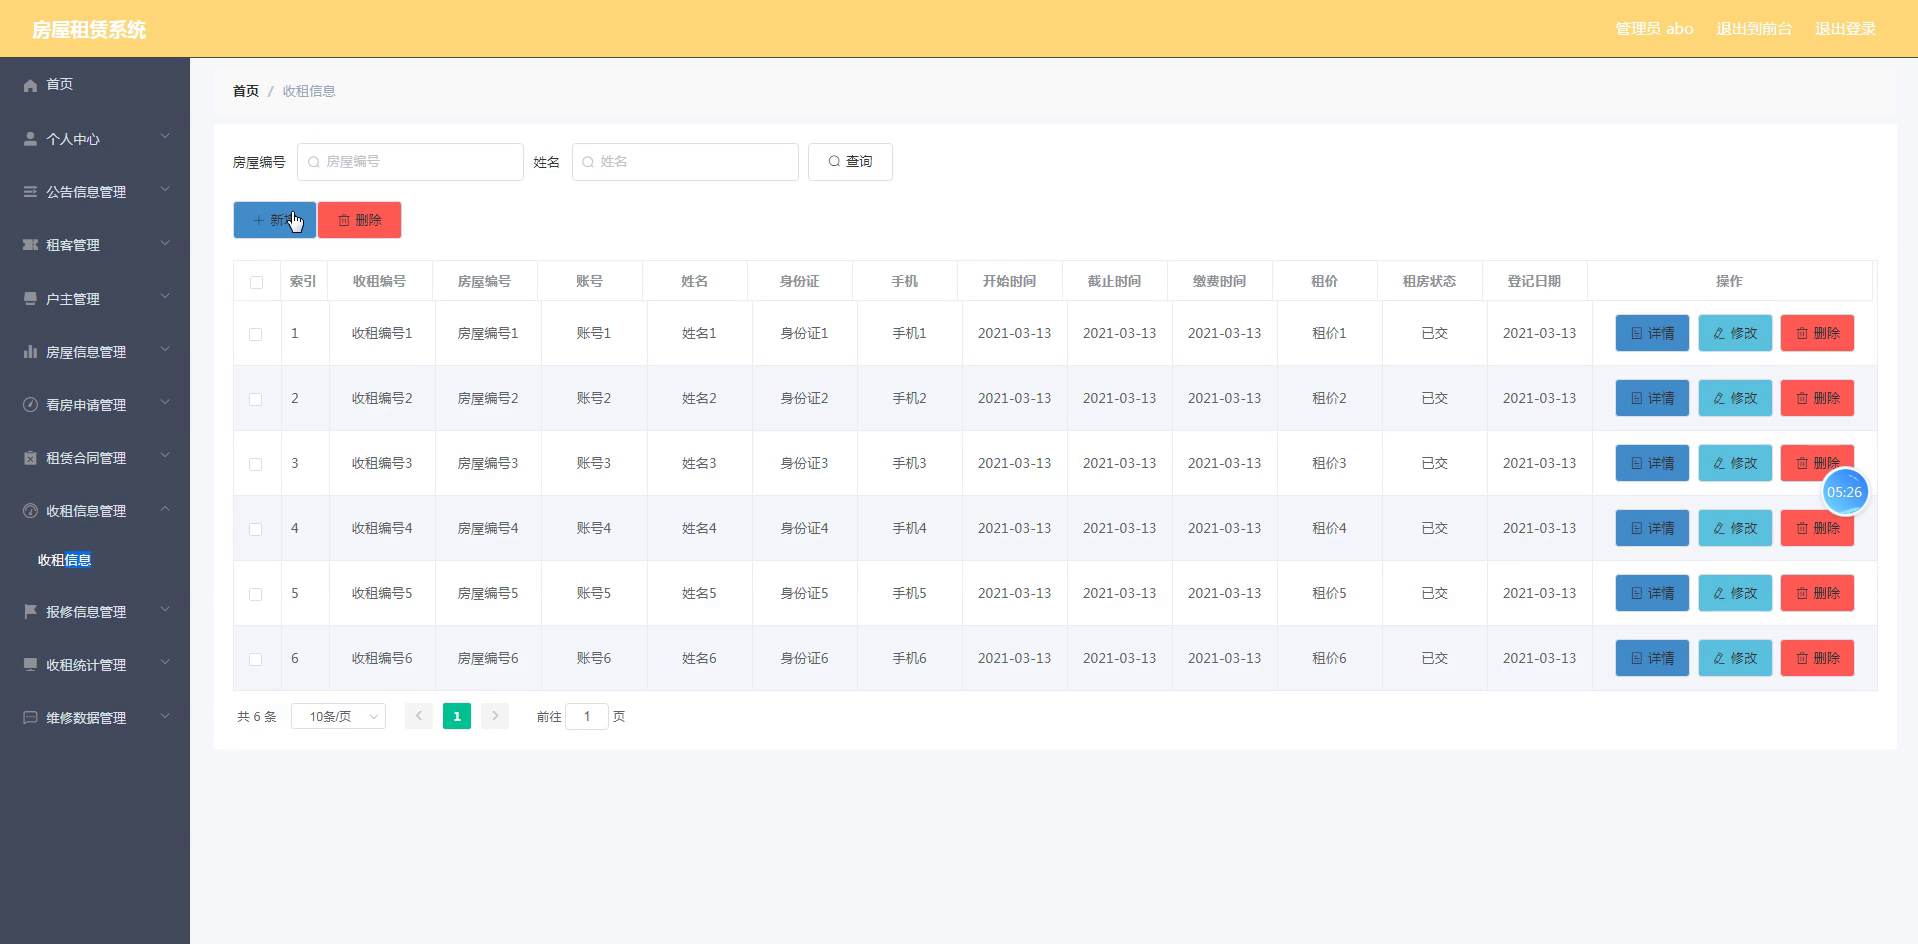1918x944 pixels.
Task: Collapse the 收租信息管理 chevron
Action: click(x=165, y=509)
